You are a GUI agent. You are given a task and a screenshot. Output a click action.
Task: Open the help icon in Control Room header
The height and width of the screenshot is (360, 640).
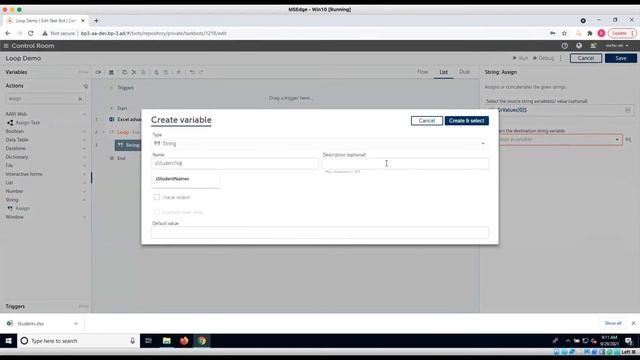click(x=564, y=46)
